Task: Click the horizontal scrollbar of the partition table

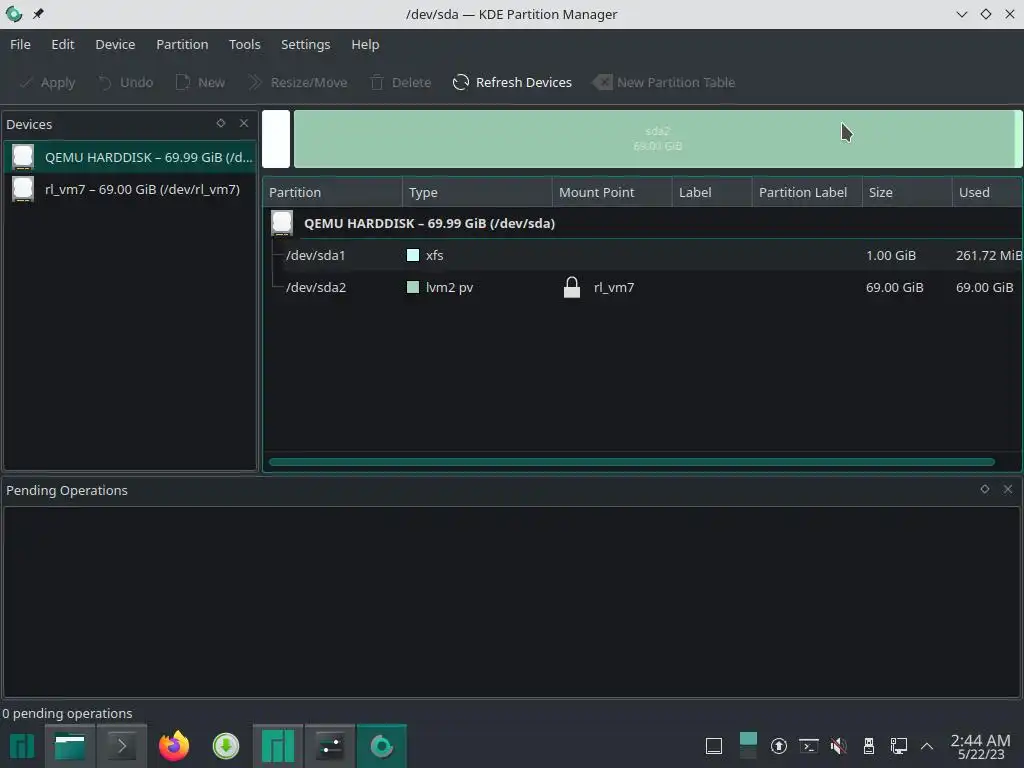Action: 632,462
